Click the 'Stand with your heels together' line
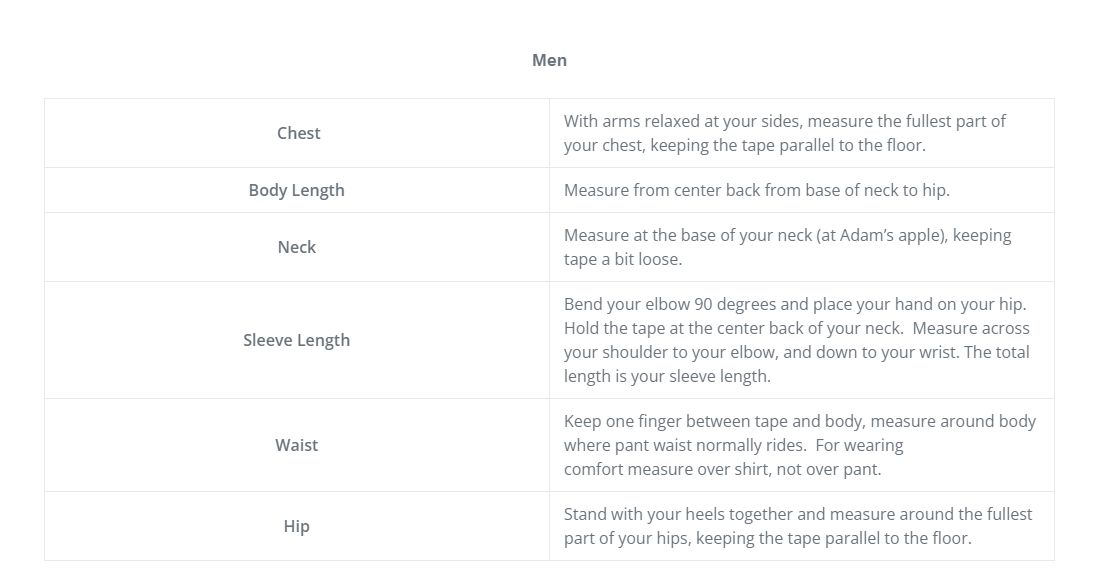The image size is (1107, 580). coord(797,514)
